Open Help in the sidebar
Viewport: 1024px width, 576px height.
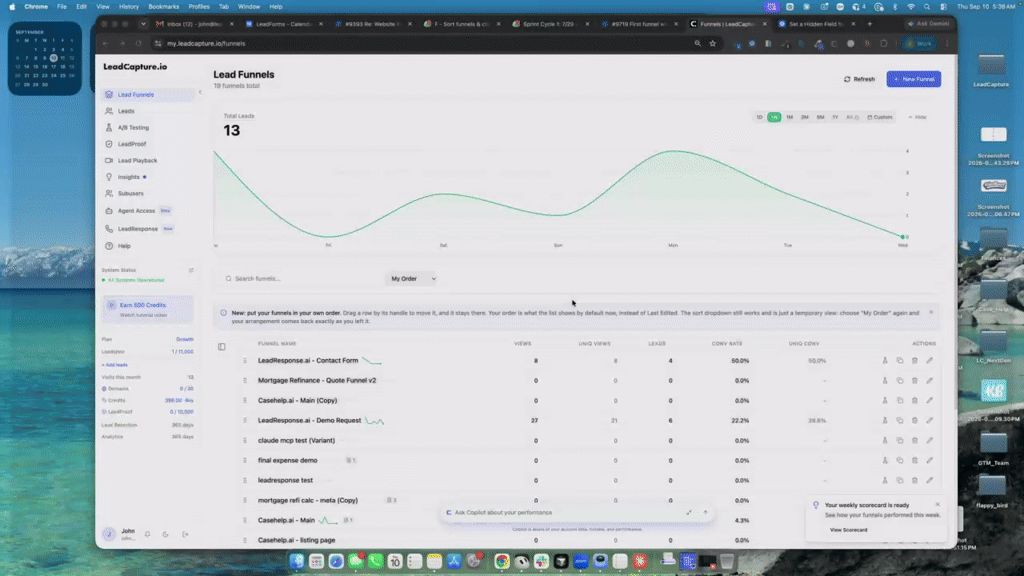click(x=148, y=246)
